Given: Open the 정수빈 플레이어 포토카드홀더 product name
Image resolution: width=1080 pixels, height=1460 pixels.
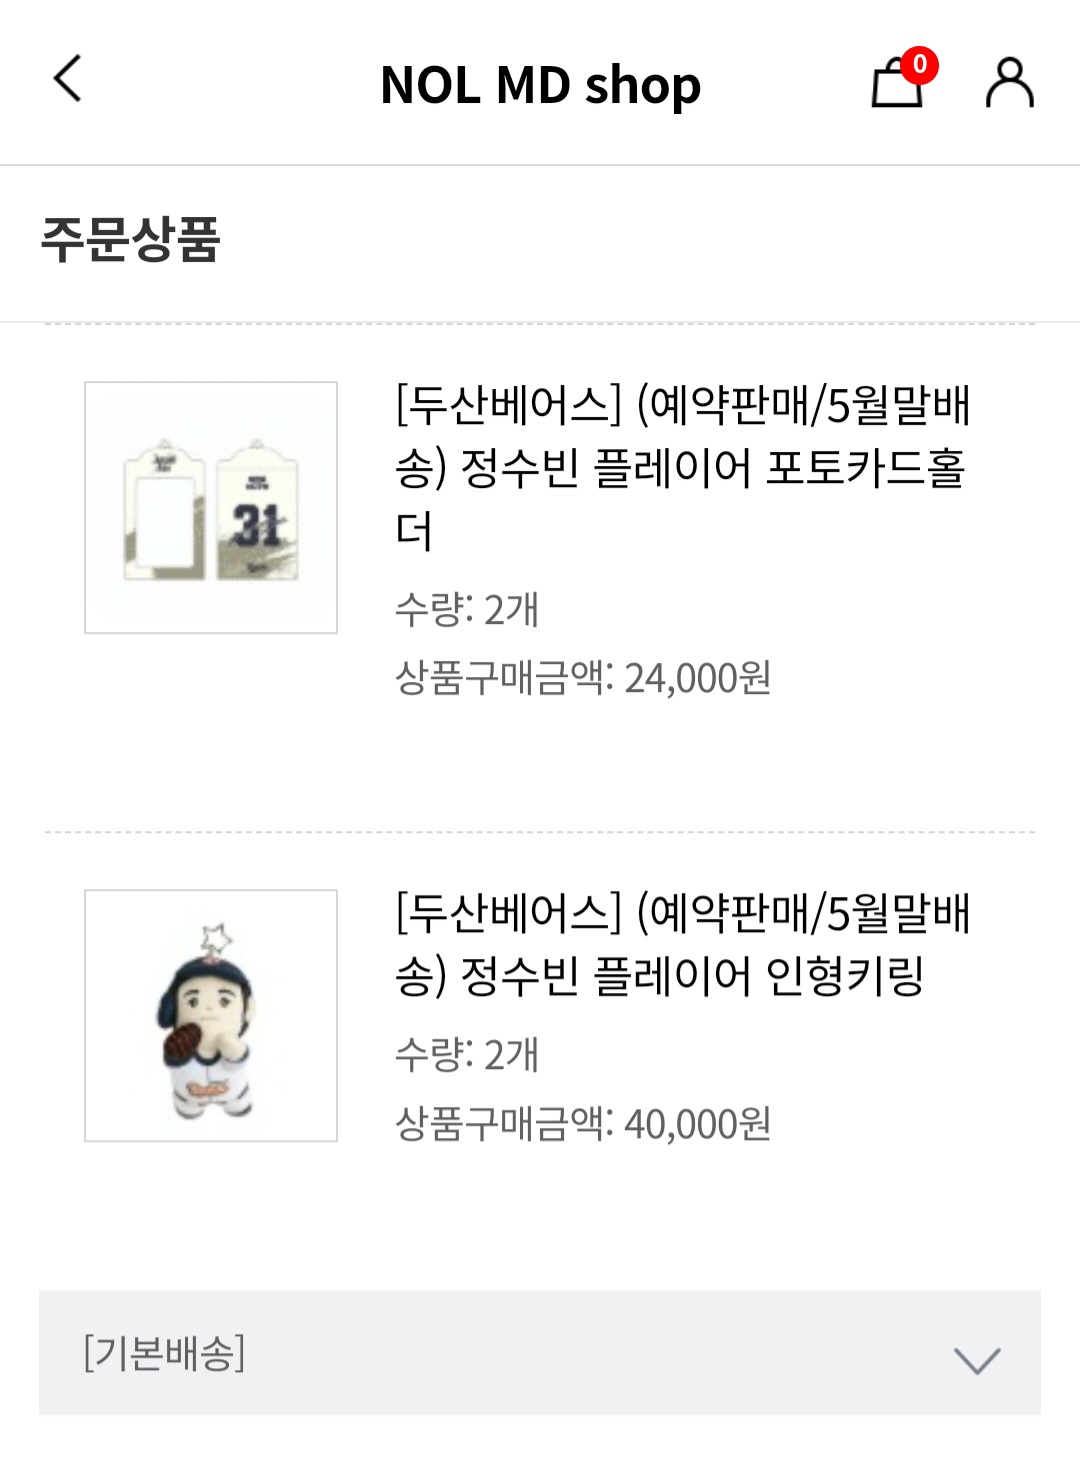Looking at the screenshot, I should point(683,467).
